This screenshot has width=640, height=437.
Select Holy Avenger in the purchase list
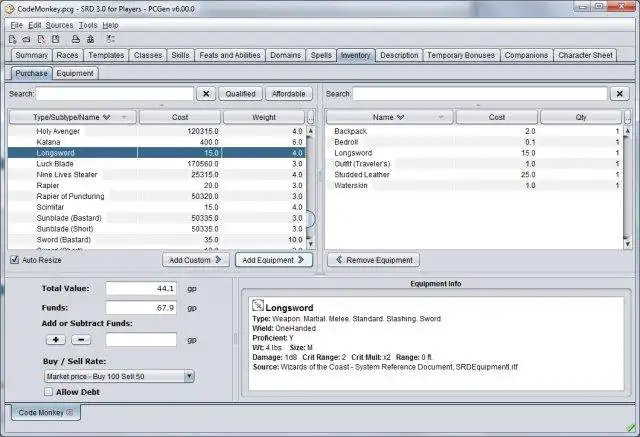click(157, 131)
